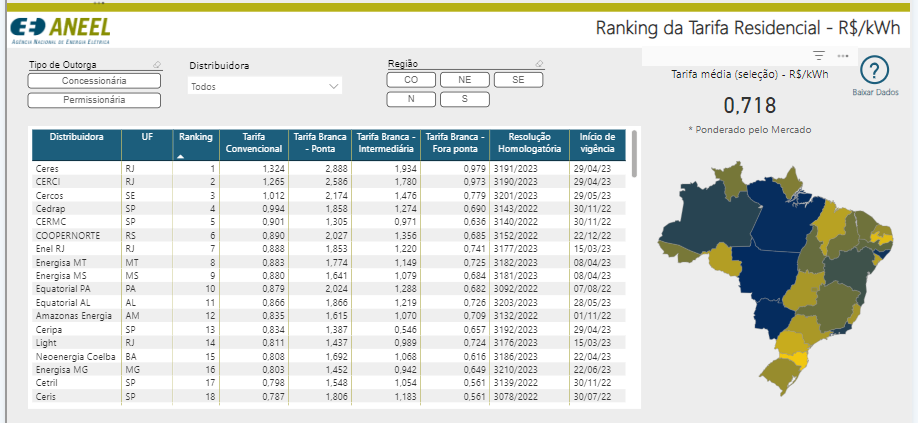The image size is (918, 423).
Task: Sort by Tarifa Branca - Intermediária header
Action: tap(386, 143)
